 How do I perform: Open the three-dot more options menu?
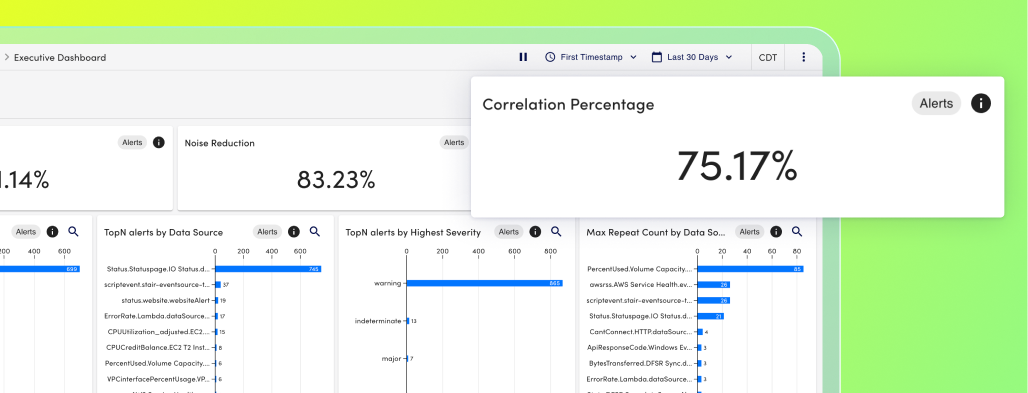tap(804, 57)
